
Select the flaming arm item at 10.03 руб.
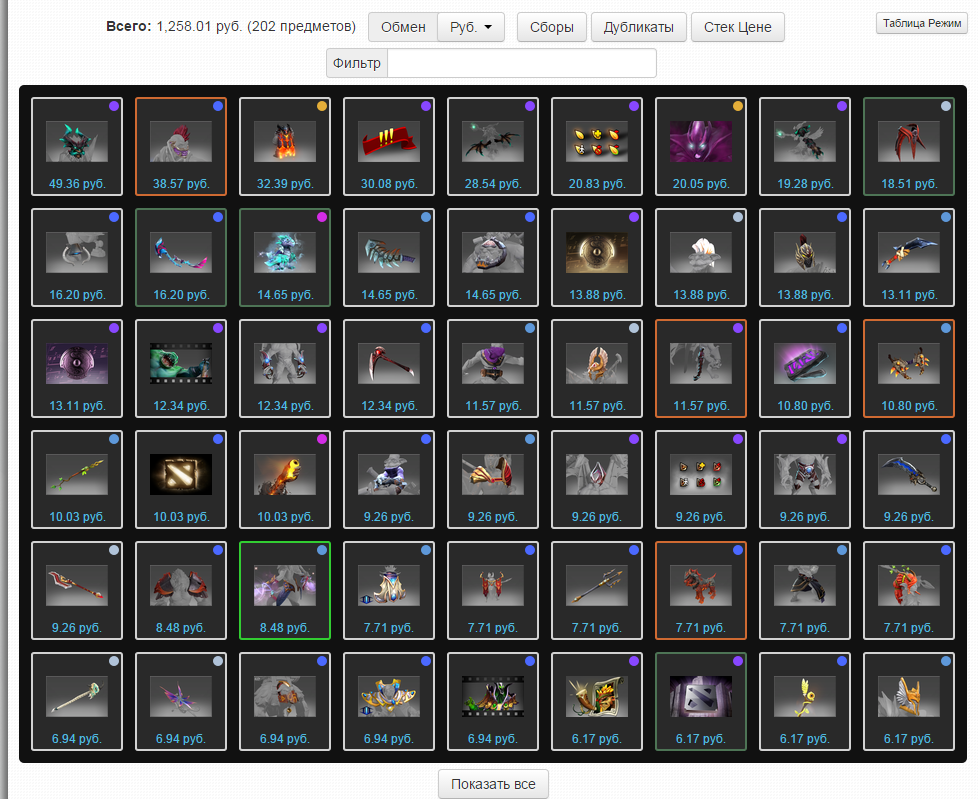(285, 480)
